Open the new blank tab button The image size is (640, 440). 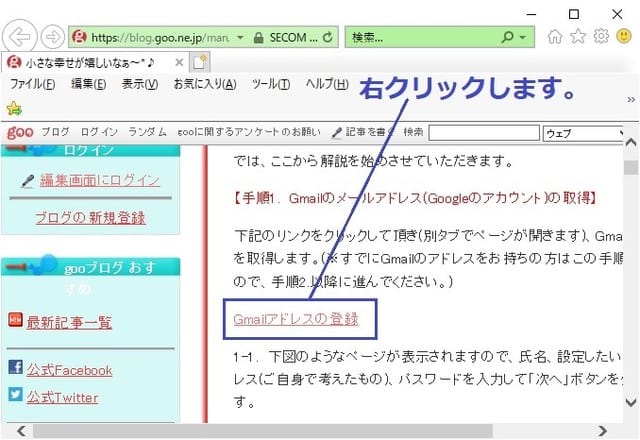tap(201, 61)
